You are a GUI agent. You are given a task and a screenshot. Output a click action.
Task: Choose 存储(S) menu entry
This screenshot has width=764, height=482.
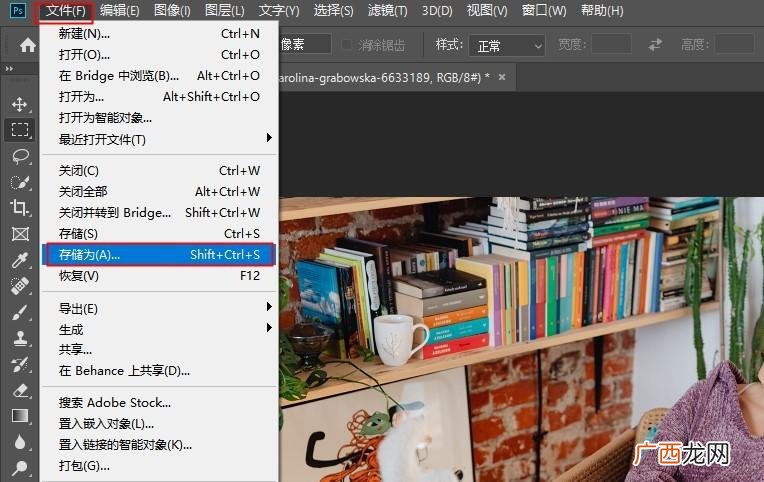point(159,233)
